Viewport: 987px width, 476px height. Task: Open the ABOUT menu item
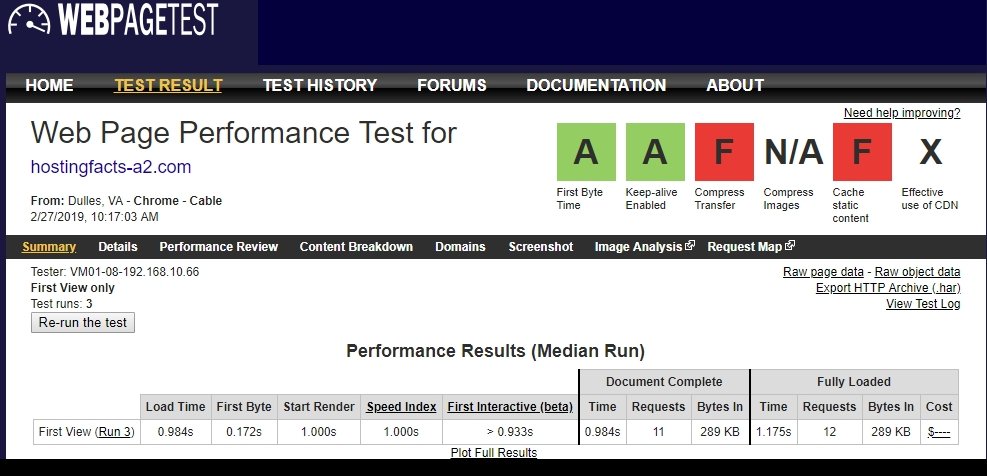coord(735,86)
